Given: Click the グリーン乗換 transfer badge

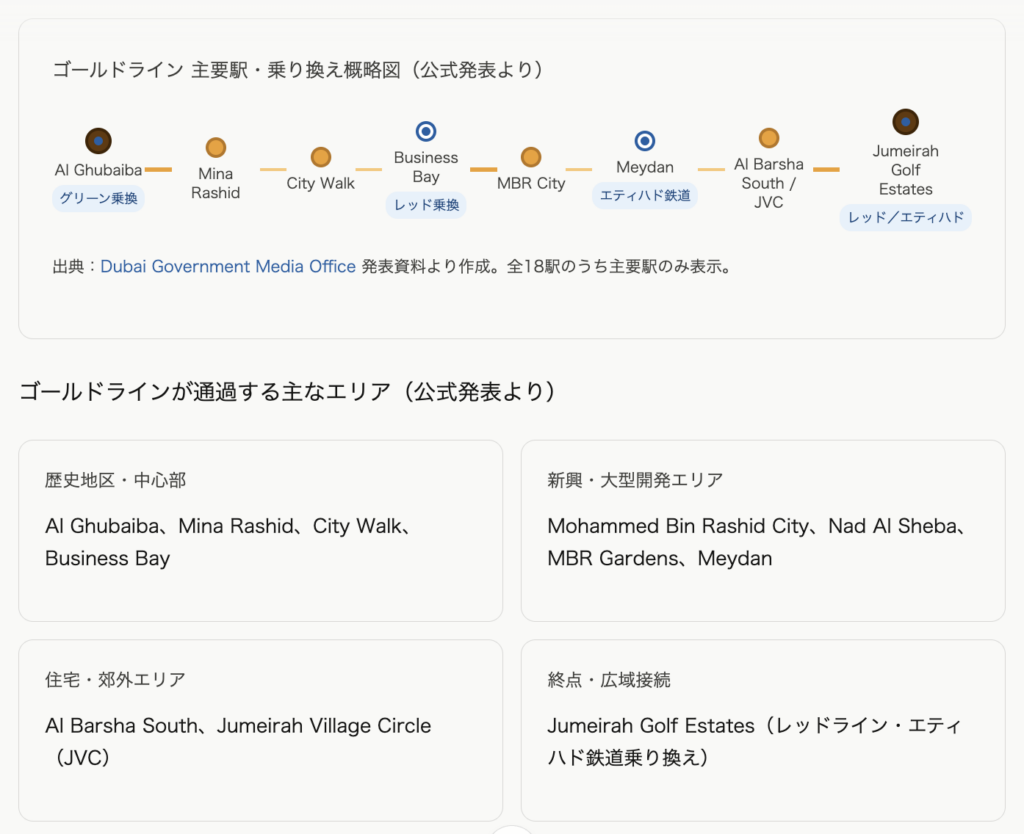Looking at the screenshot, I should click(98, 198).
